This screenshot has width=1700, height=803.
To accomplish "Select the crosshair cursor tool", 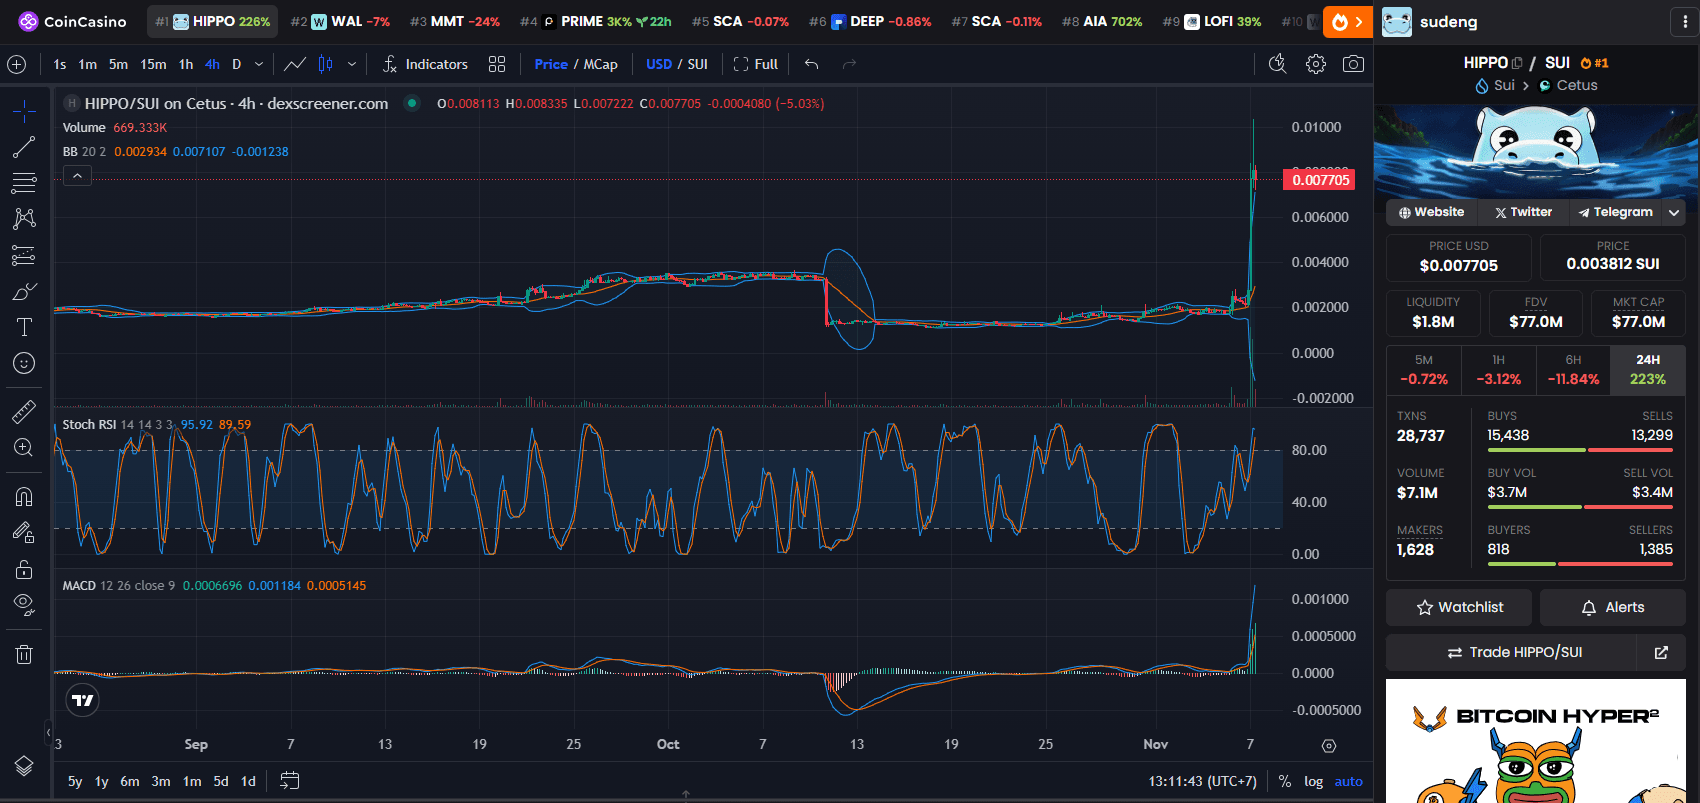I will coord(24,111).
